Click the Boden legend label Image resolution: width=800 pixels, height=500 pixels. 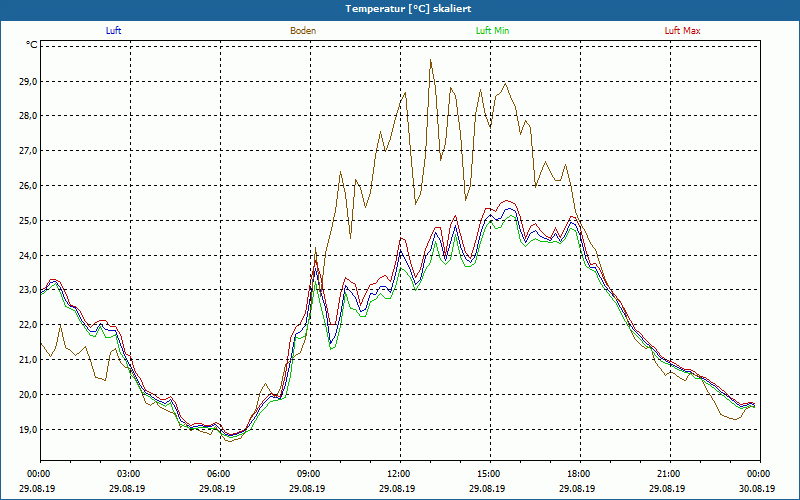303,31
